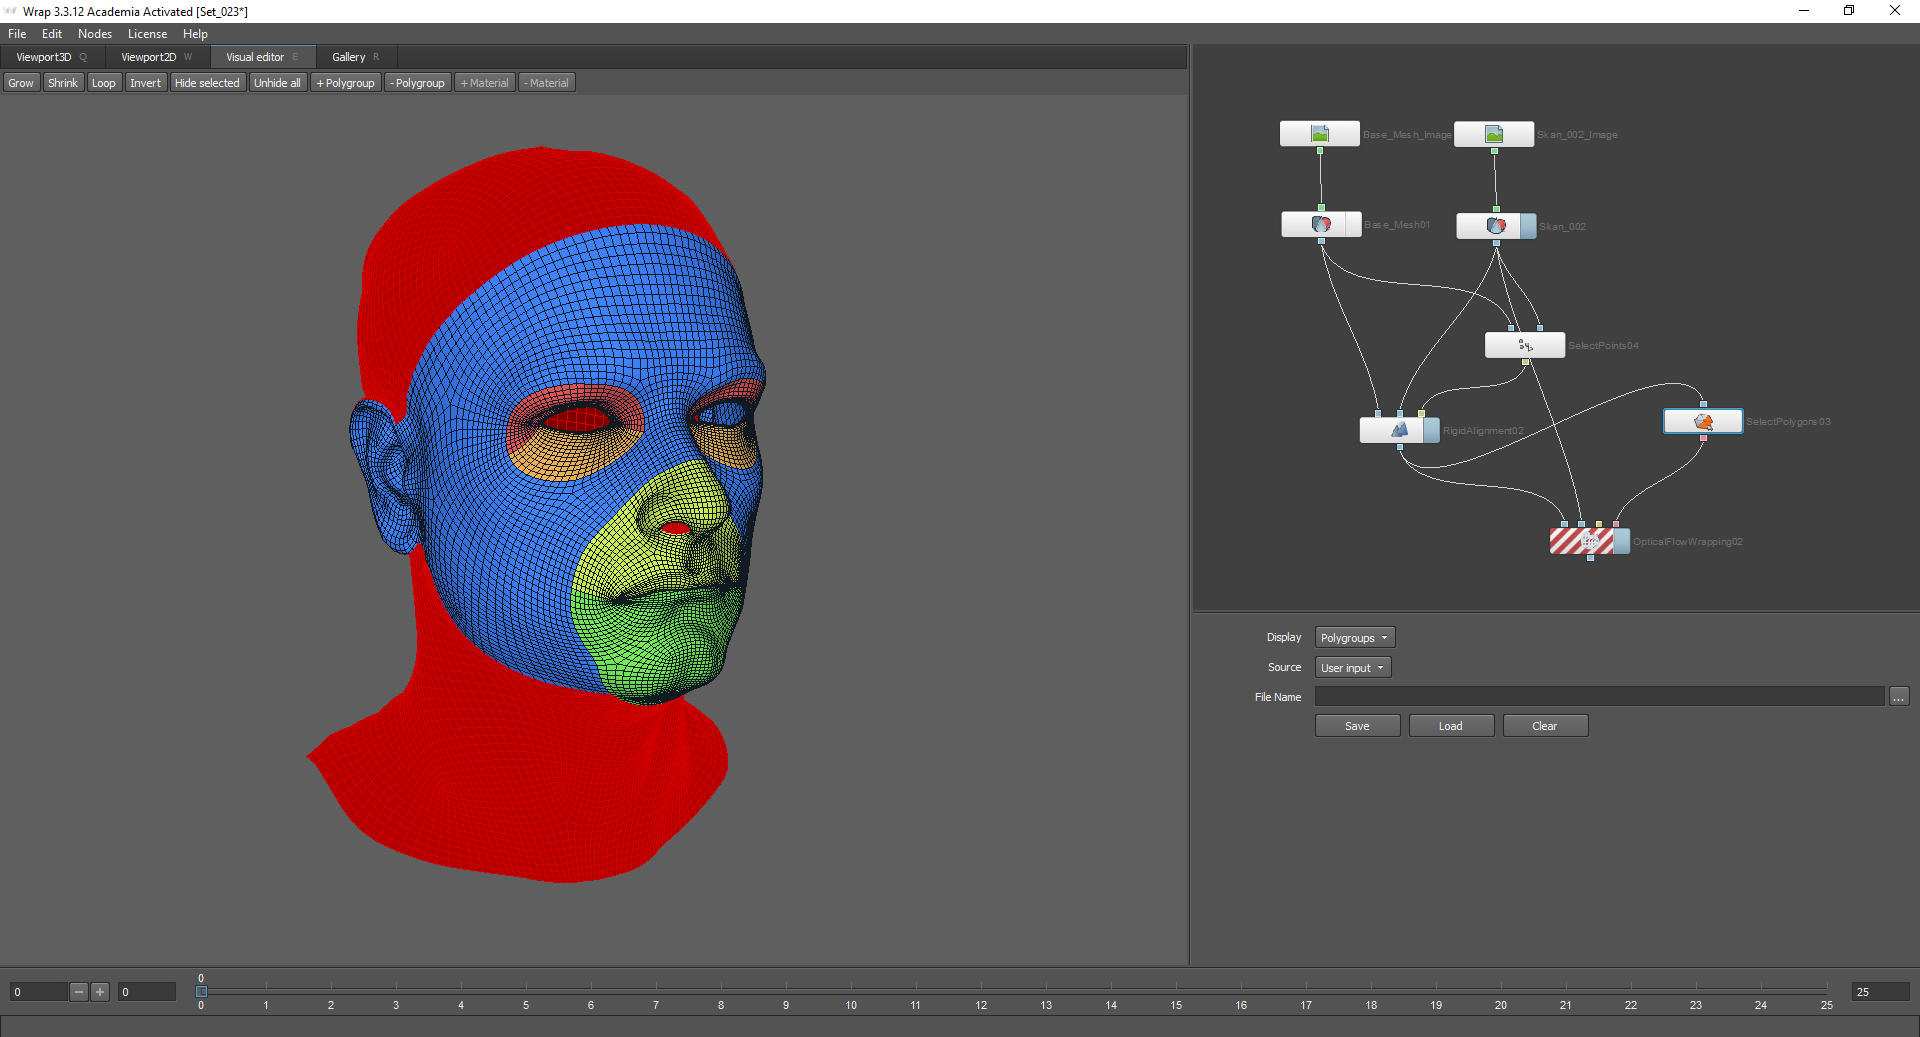The image size is (1920, 1037).
Task: Select the RigidAlignment02 node icon
Action: [1398, 430]
